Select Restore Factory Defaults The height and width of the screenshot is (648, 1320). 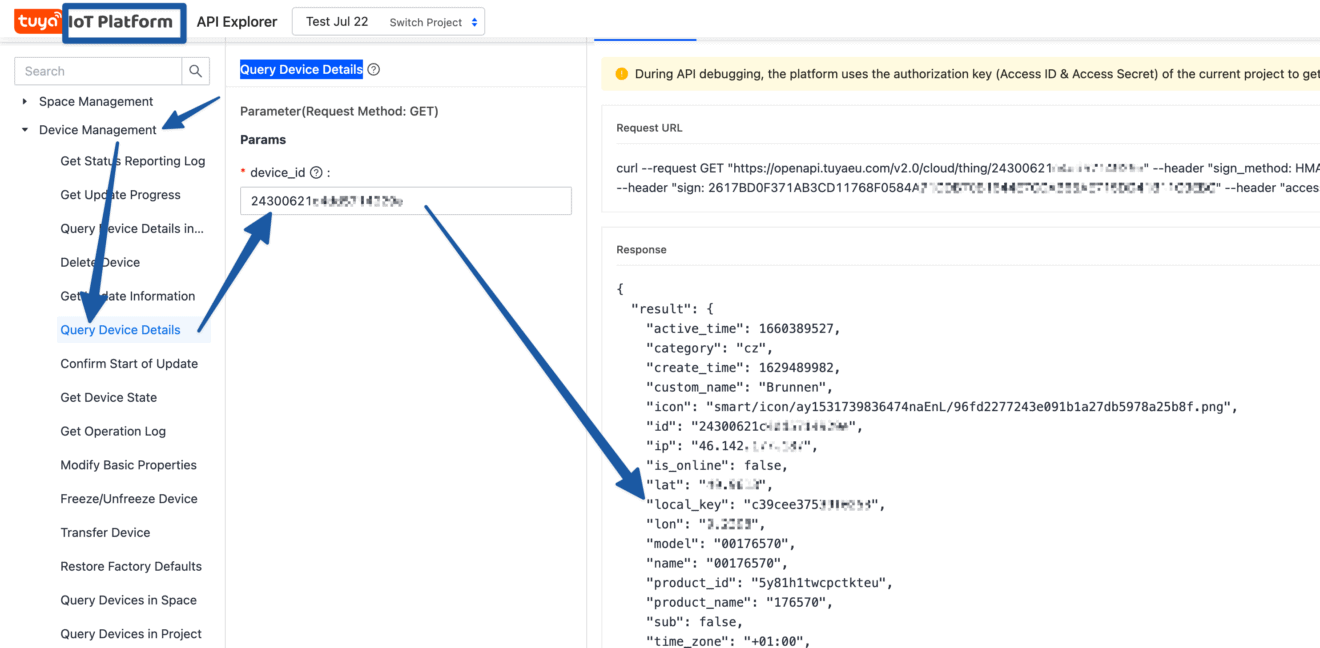(131, 566)
